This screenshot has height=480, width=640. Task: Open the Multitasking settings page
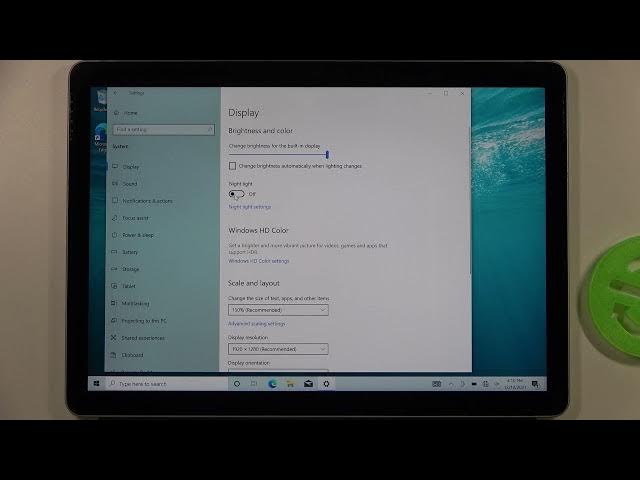pyautogui.click(x=130, y=303)
